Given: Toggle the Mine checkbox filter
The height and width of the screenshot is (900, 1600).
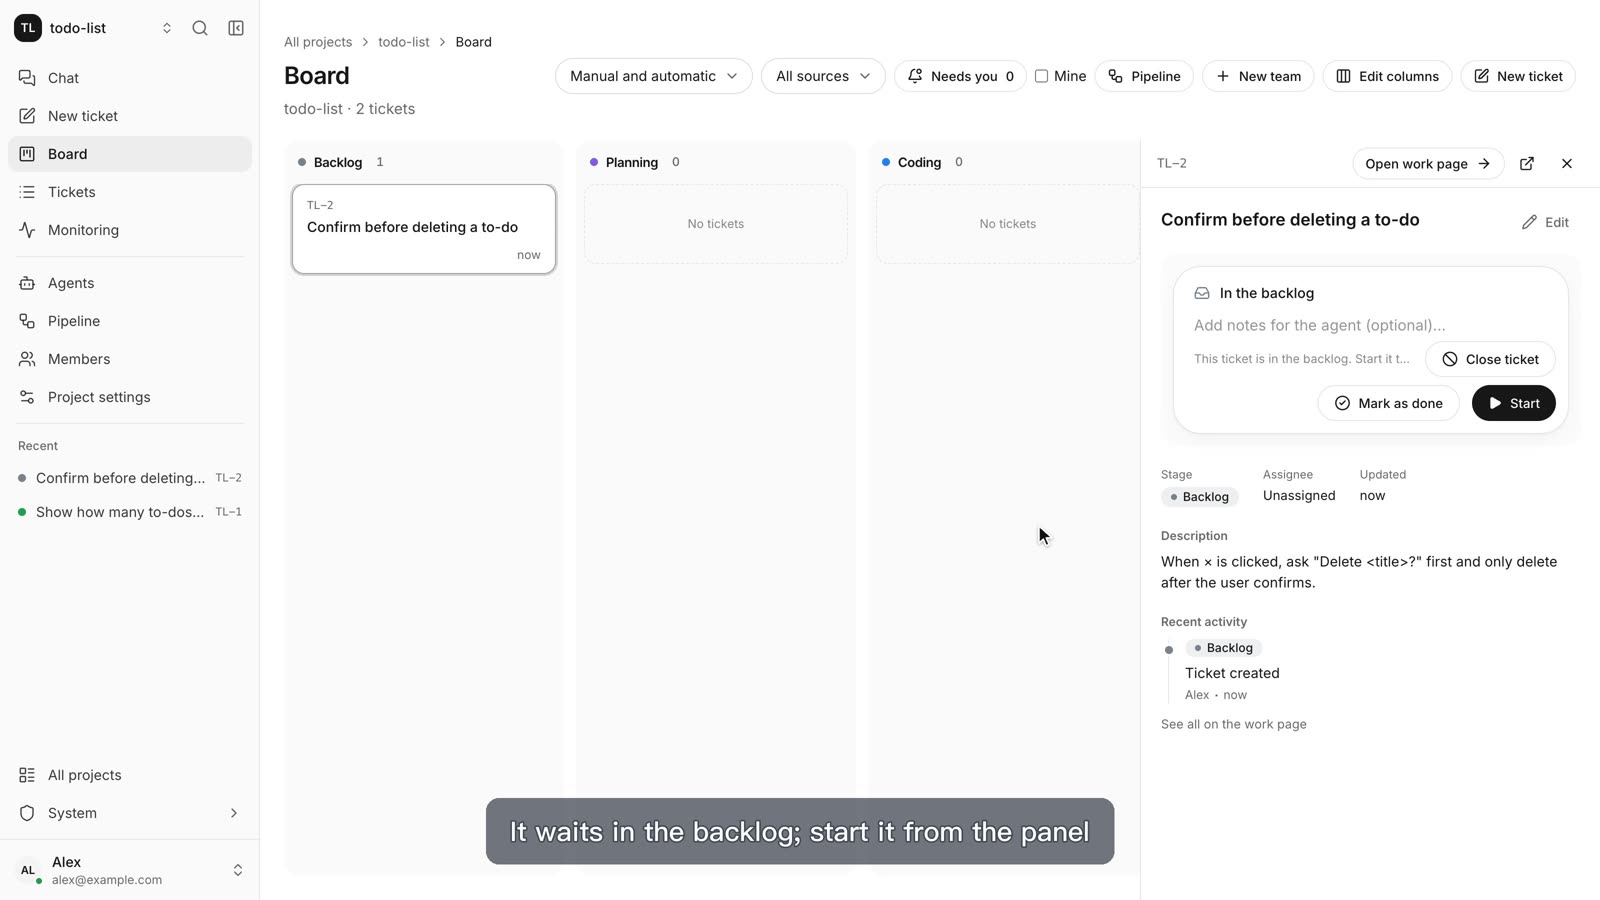Looking at the screenshot, I should click(x=1041, y=76).
